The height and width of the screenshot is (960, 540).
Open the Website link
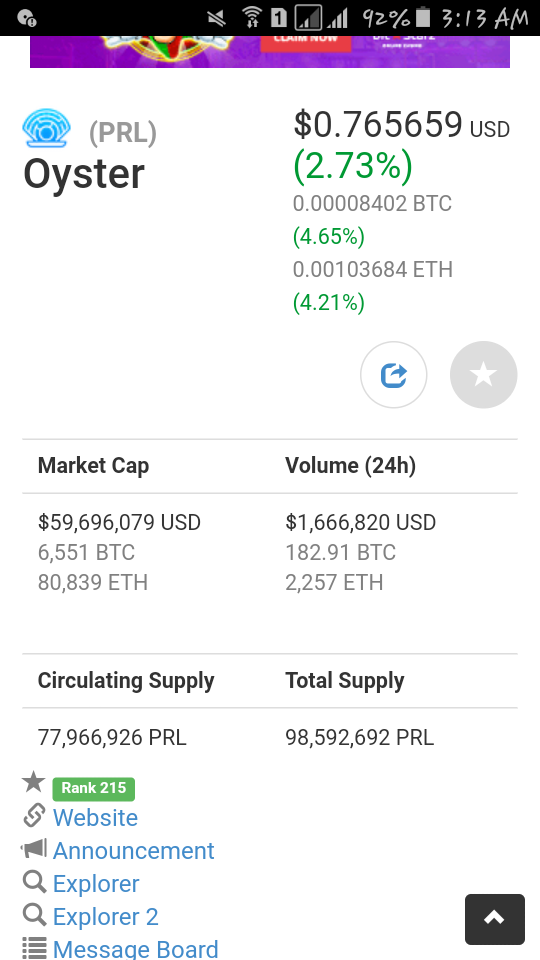(96, 817)
